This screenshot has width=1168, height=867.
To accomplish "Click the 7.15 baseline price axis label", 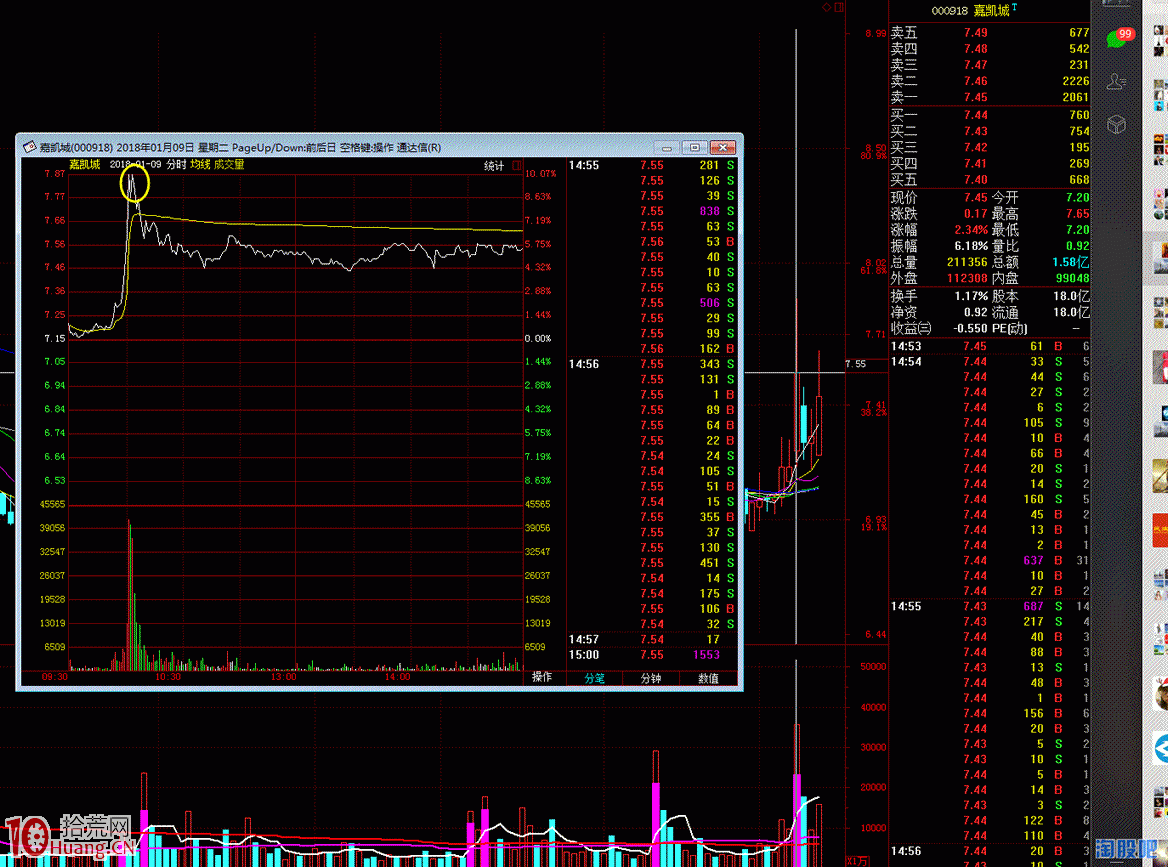I will coord(54,338).
